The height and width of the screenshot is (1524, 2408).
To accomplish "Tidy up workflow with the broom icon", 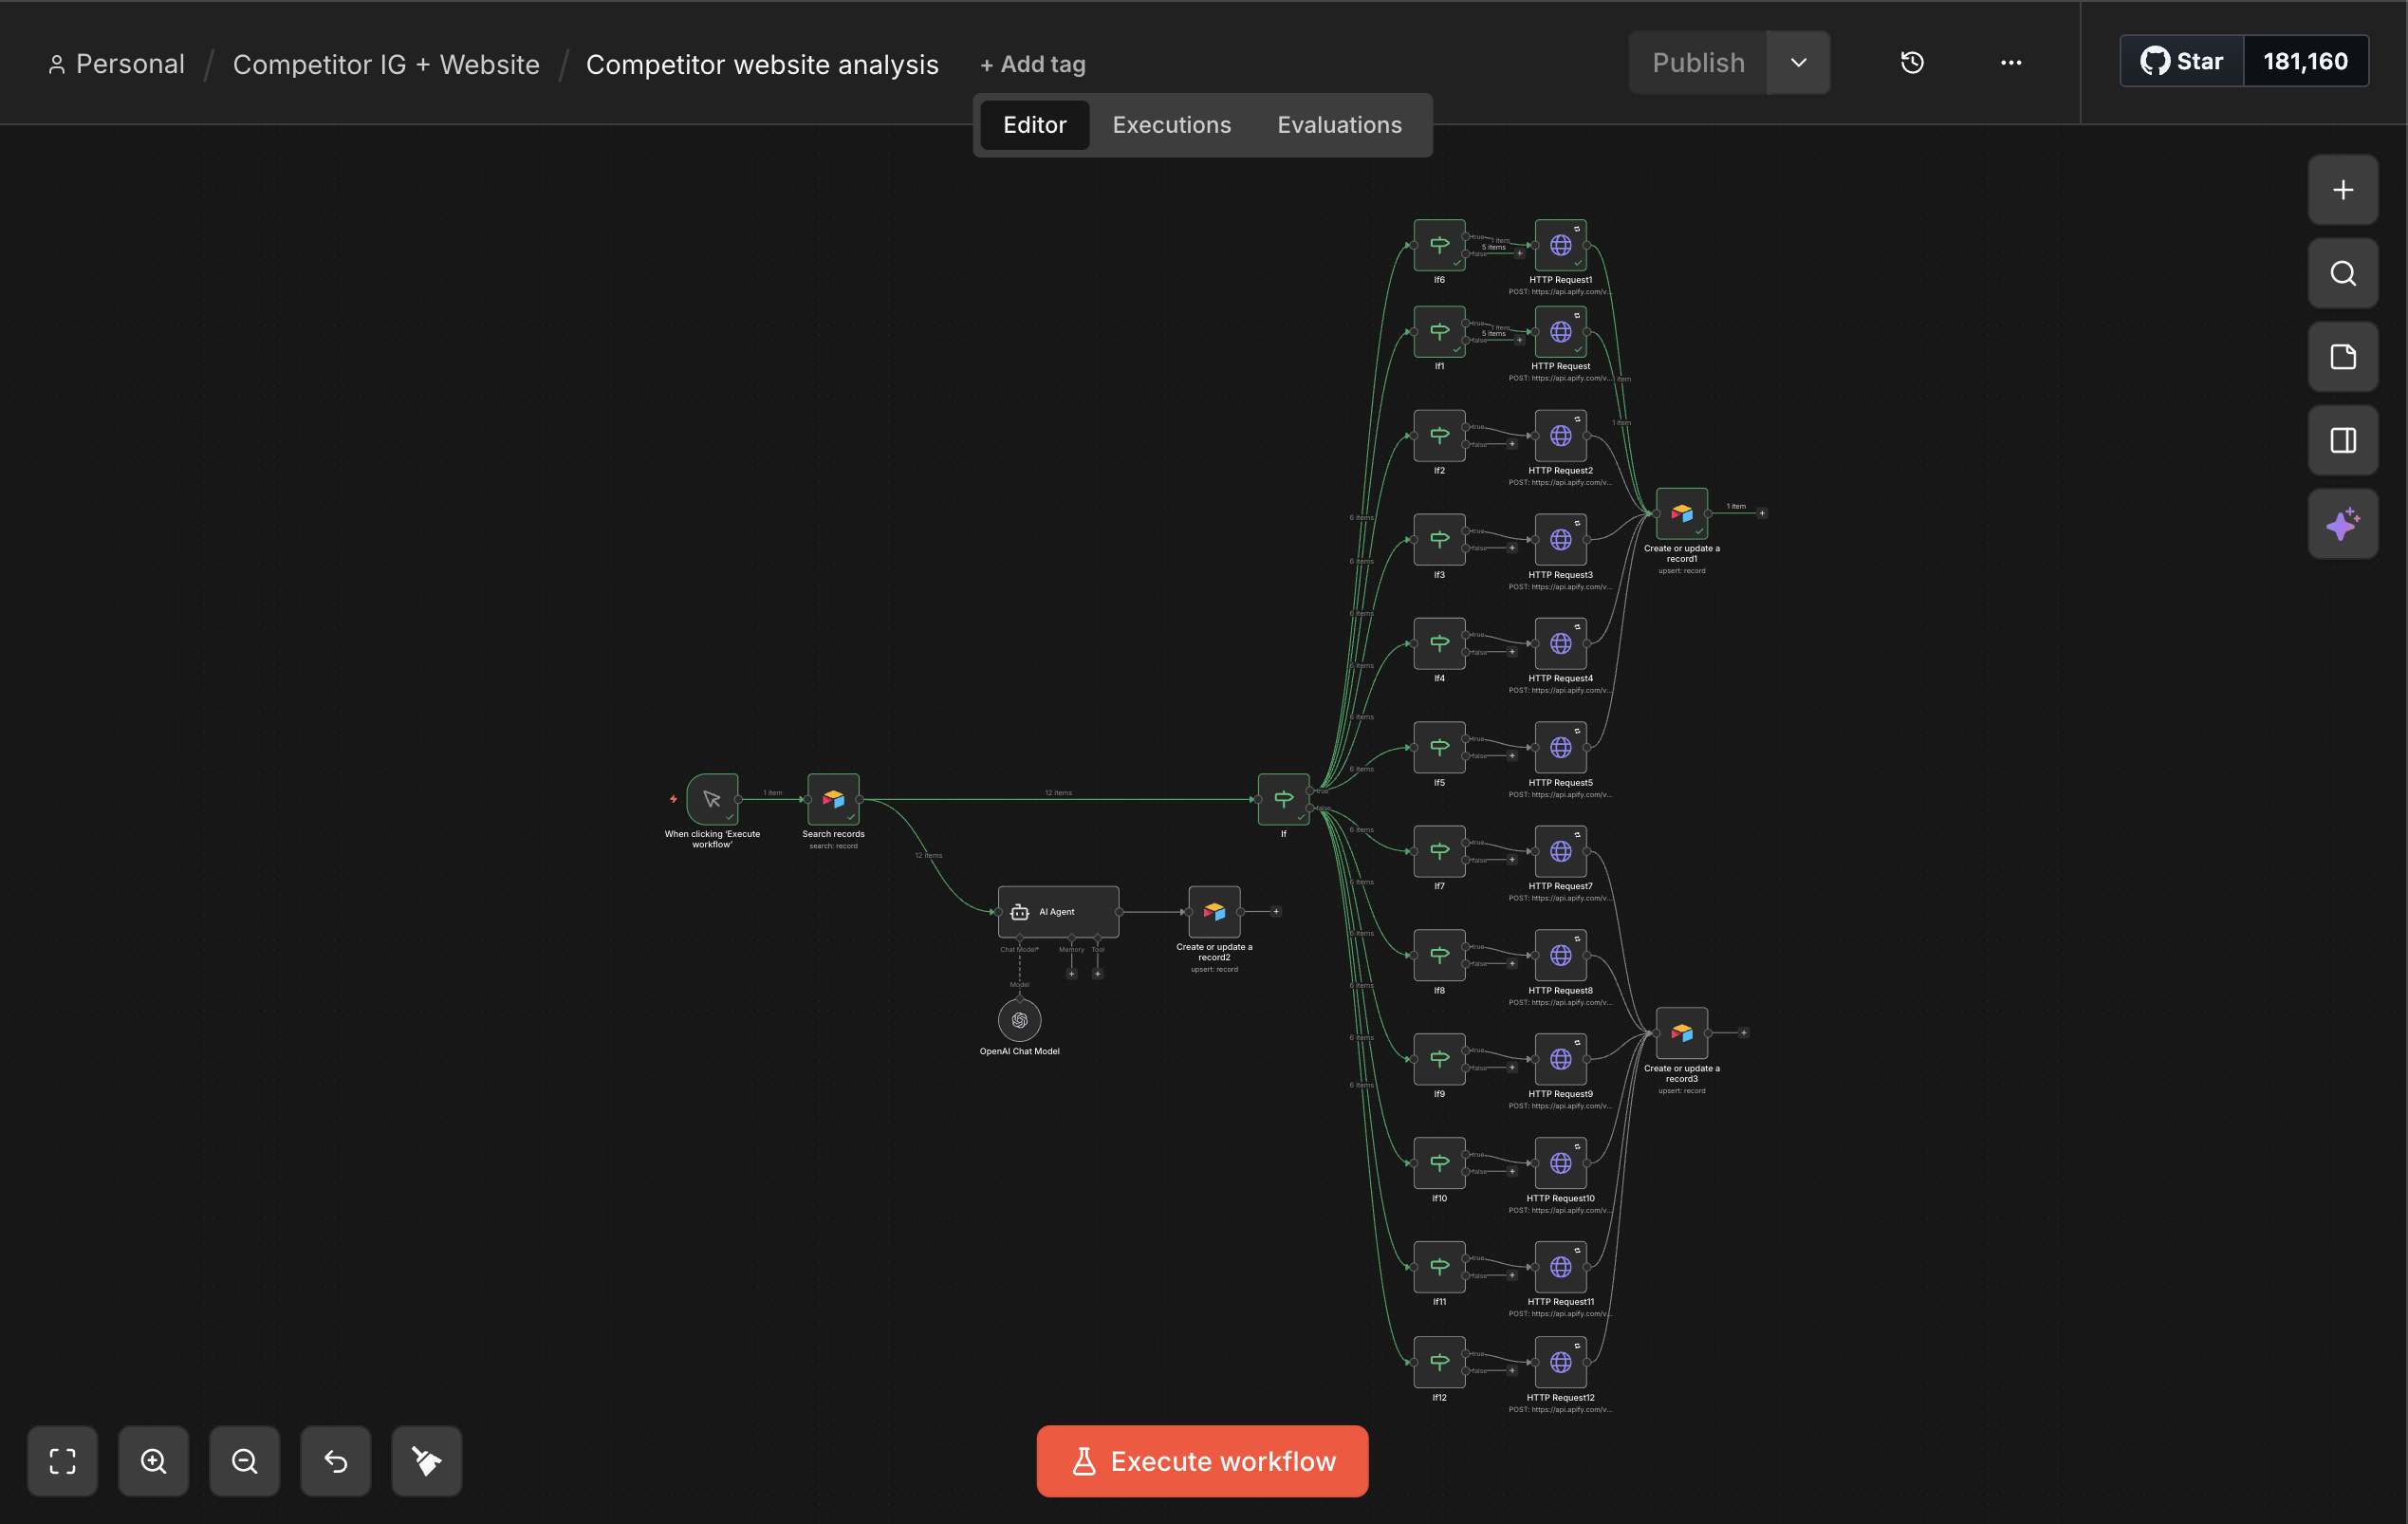I will (x=426, y=1461).
